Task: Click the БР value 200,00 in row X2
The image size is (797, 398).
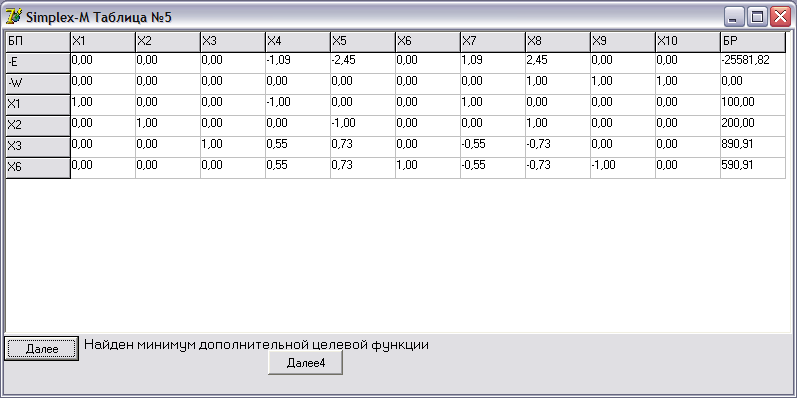Action: pyautogui.click(x=753, y=126)
